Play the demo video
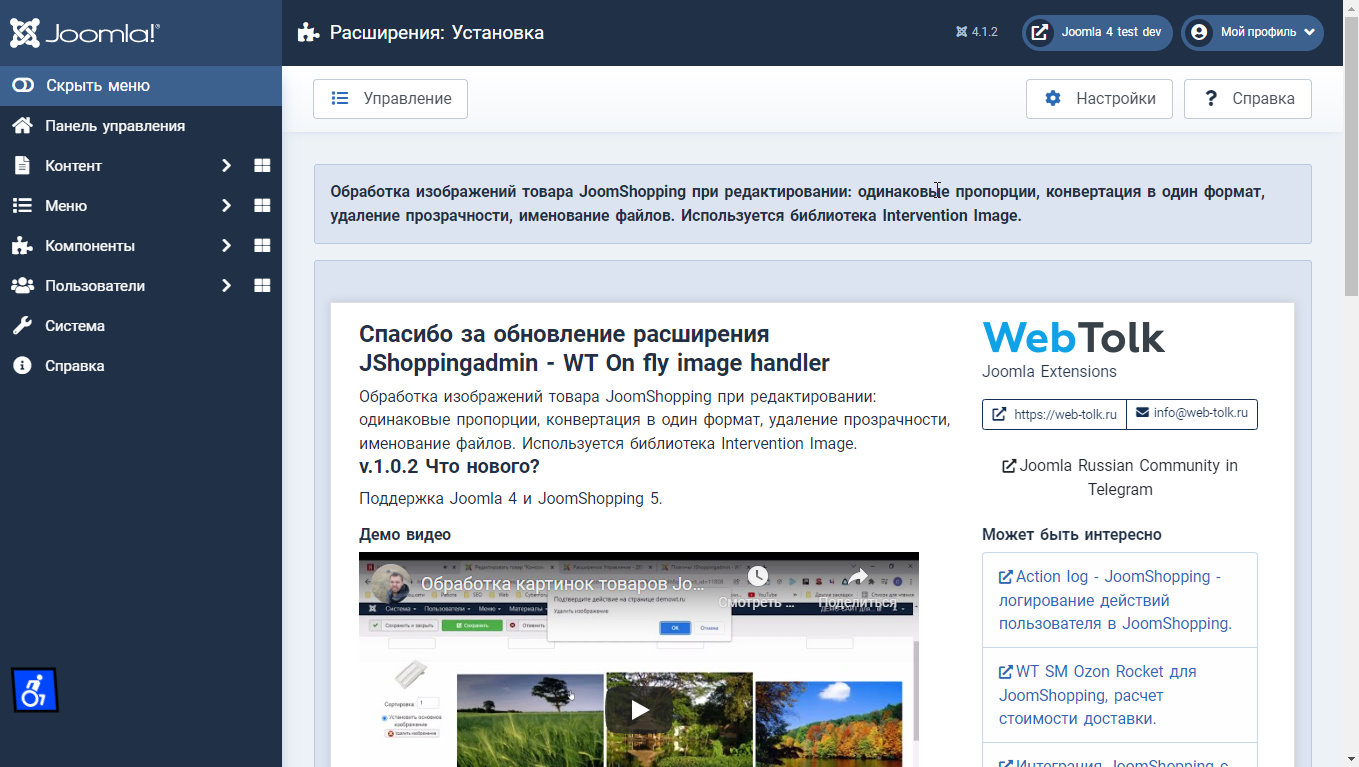 pyautogui.click(x=638, y=710)
